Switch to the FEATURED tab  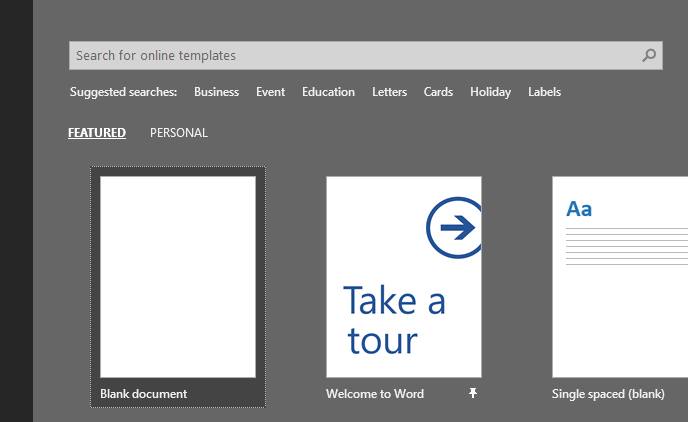pos(97,132)
